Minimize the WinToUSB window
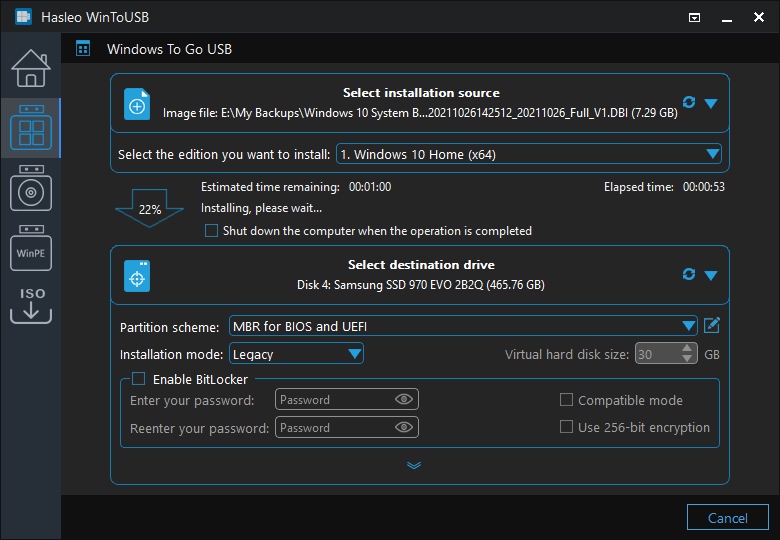The height and width of the screenshot is (540, 780). pos(727,18)
